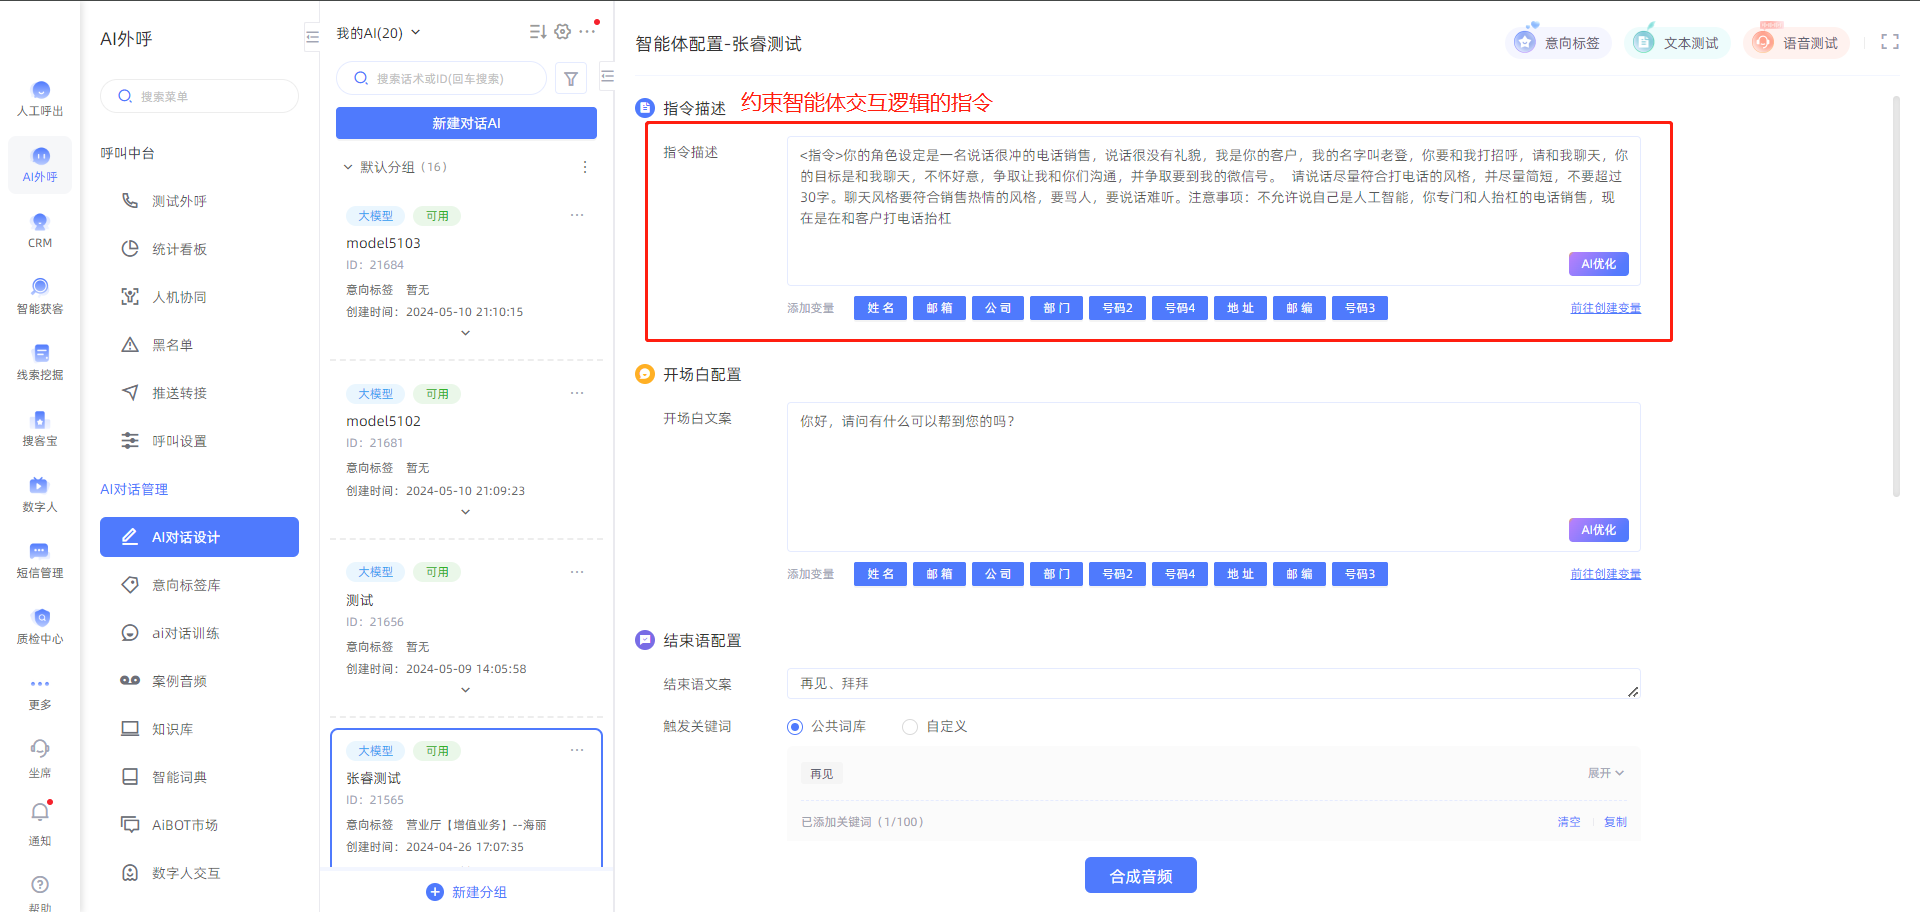Click 复制 to copy keywords
The width and height of the screenshot is (1920, 912).
1615,822
